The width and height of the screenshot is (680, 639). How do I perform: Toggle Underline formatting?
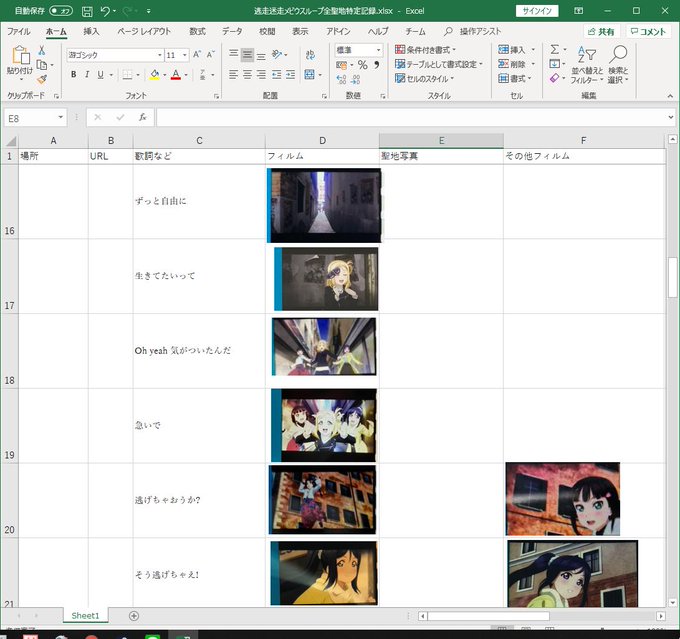click(101, 75)
